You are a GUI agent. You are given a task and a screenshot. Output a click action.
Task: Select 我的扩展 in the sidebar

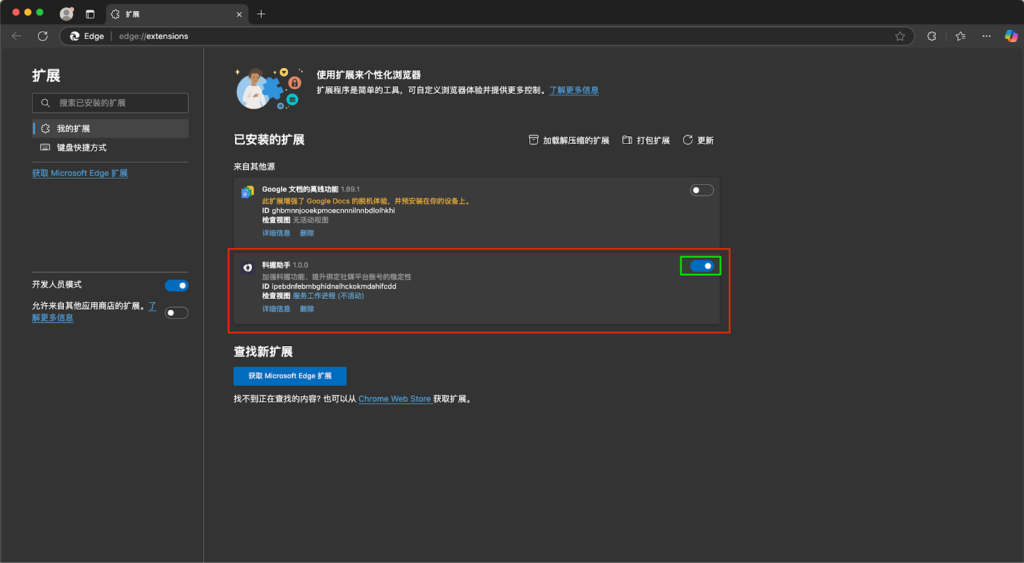click(x=73, y=129)
